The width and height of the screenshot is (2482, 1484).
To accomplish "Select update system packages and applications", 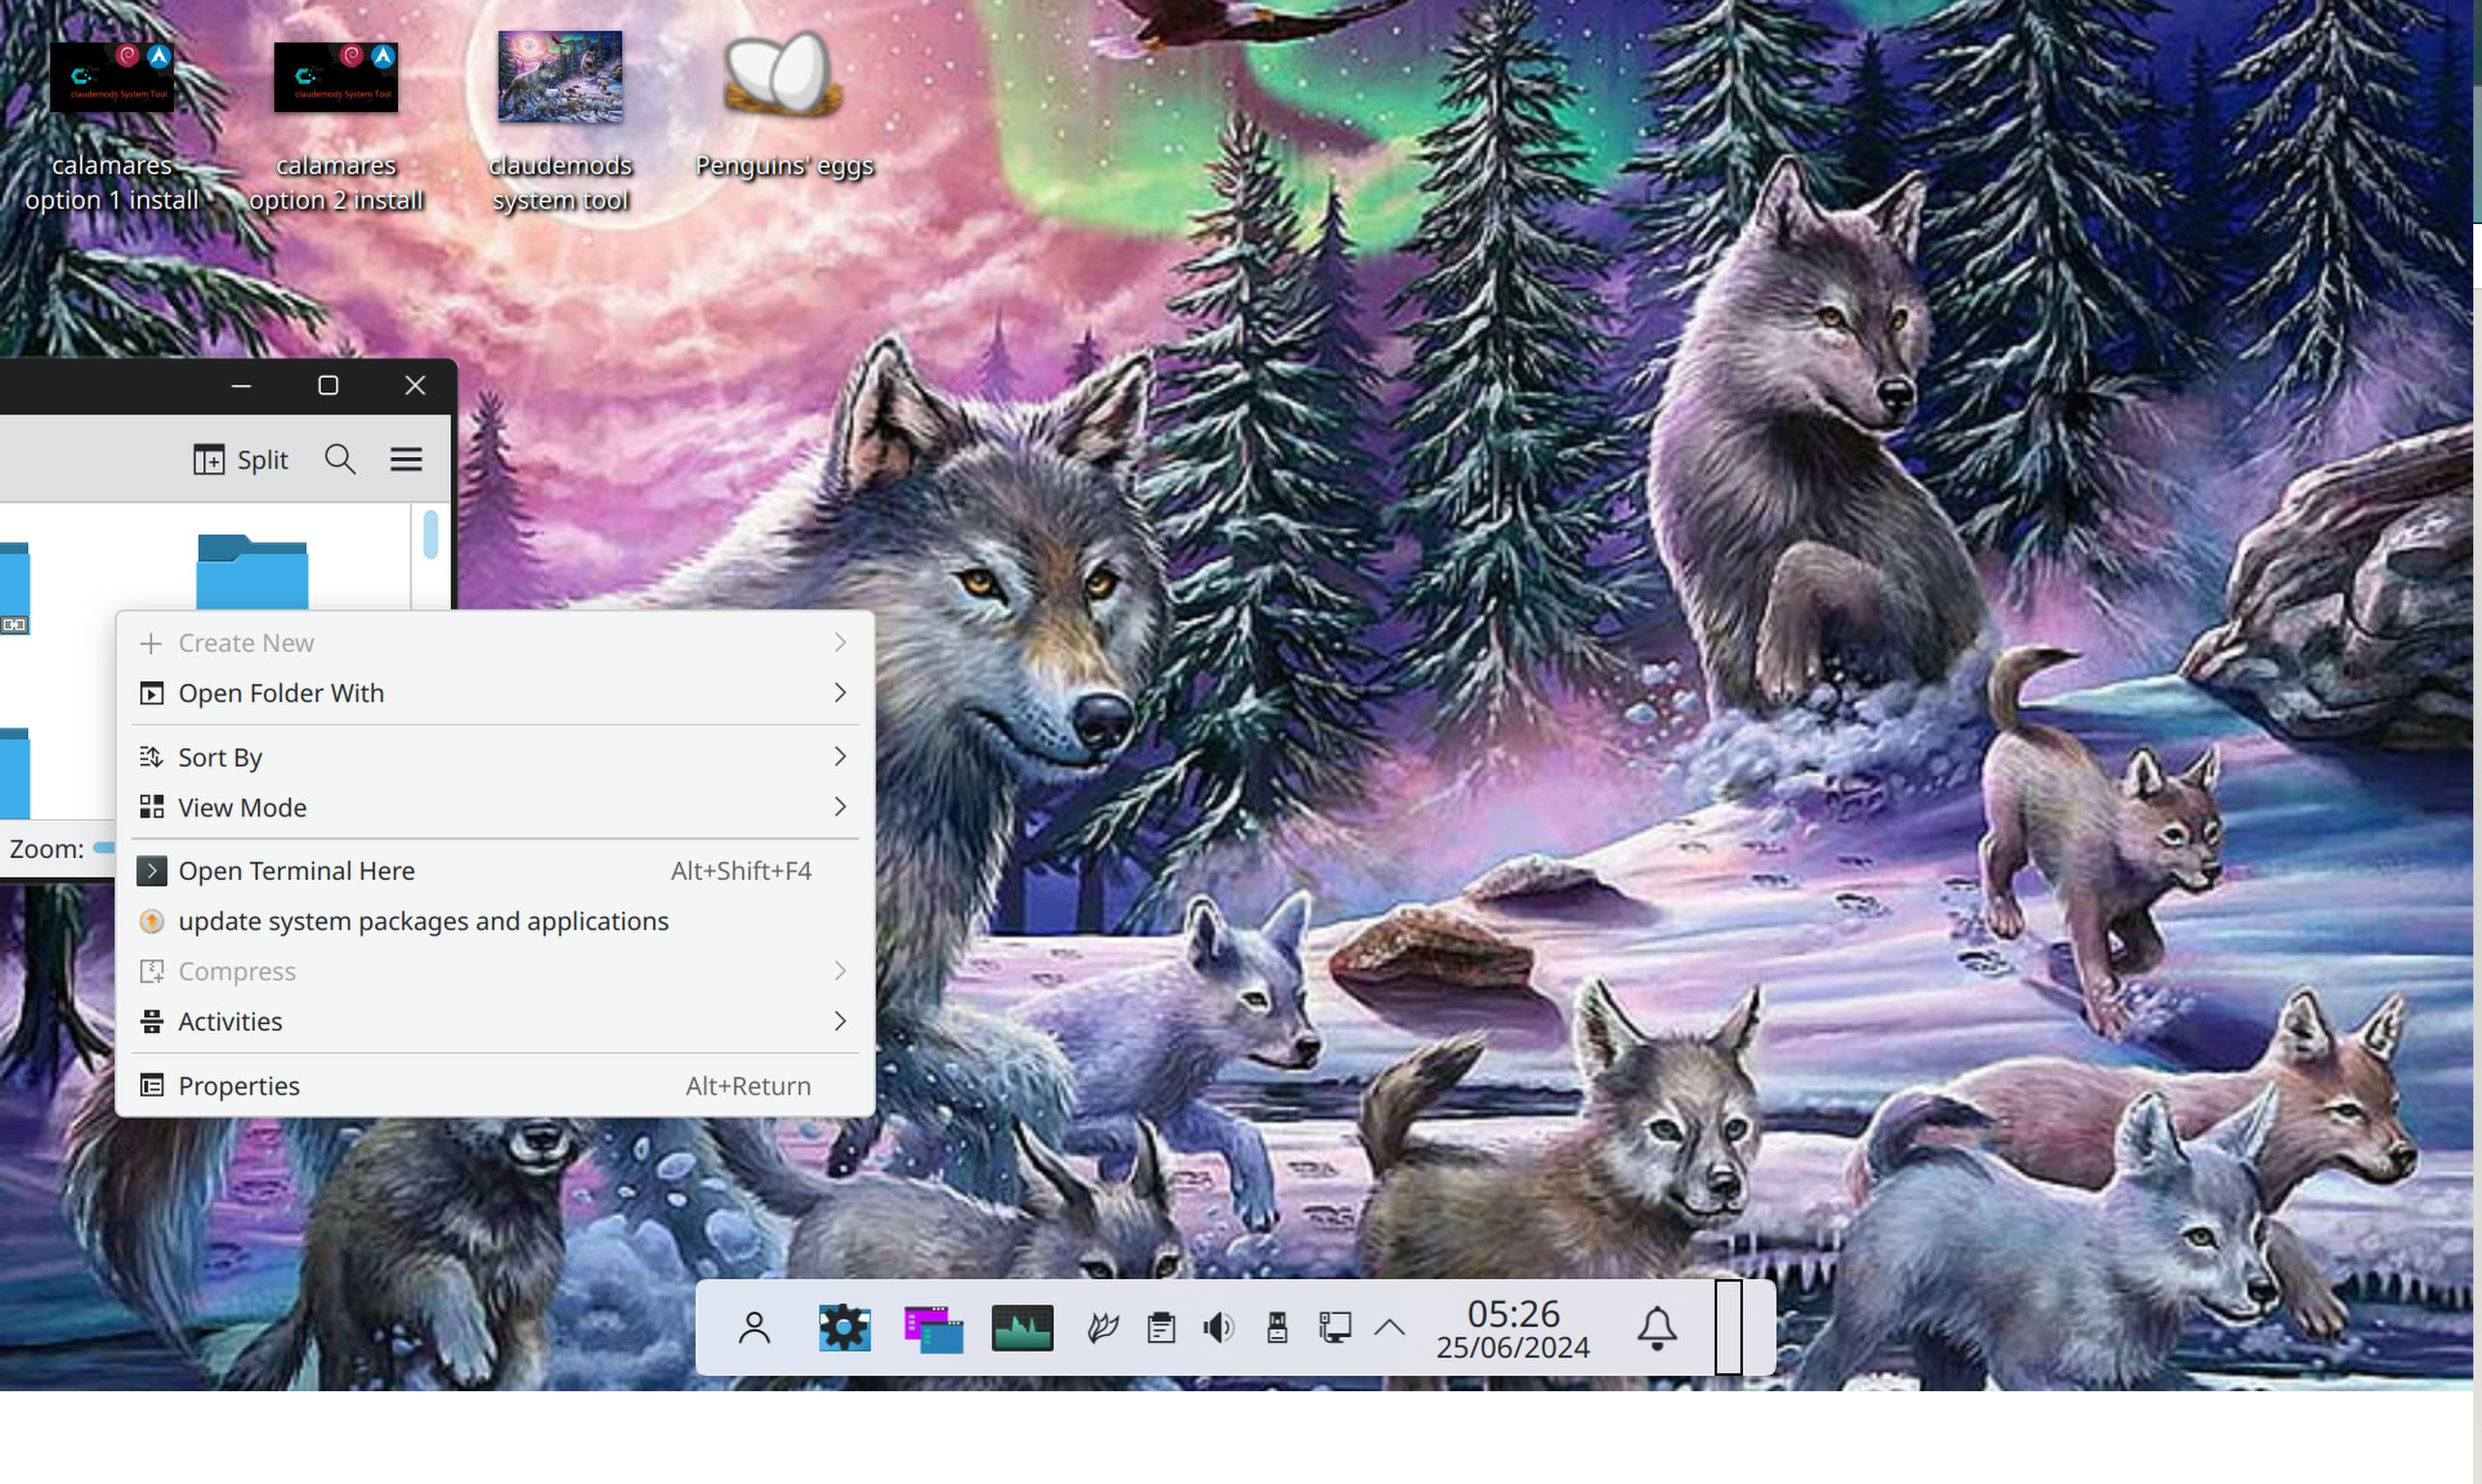I will (495, 921).
